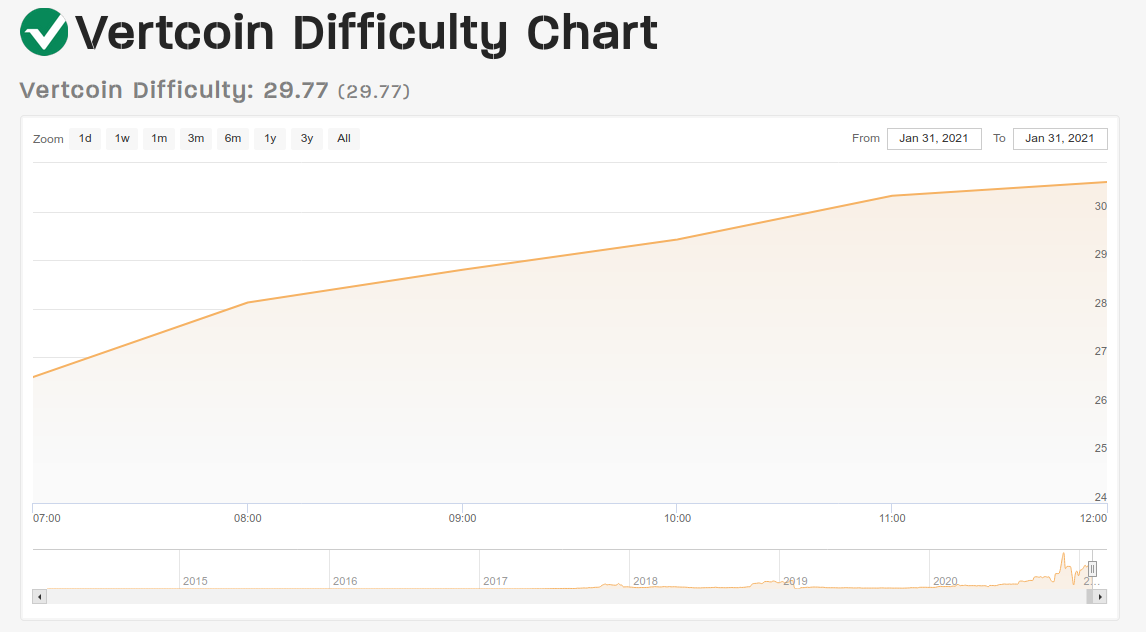The image size is (1146, 632).
Task: Open the To date field
Action: (1060, 139)
